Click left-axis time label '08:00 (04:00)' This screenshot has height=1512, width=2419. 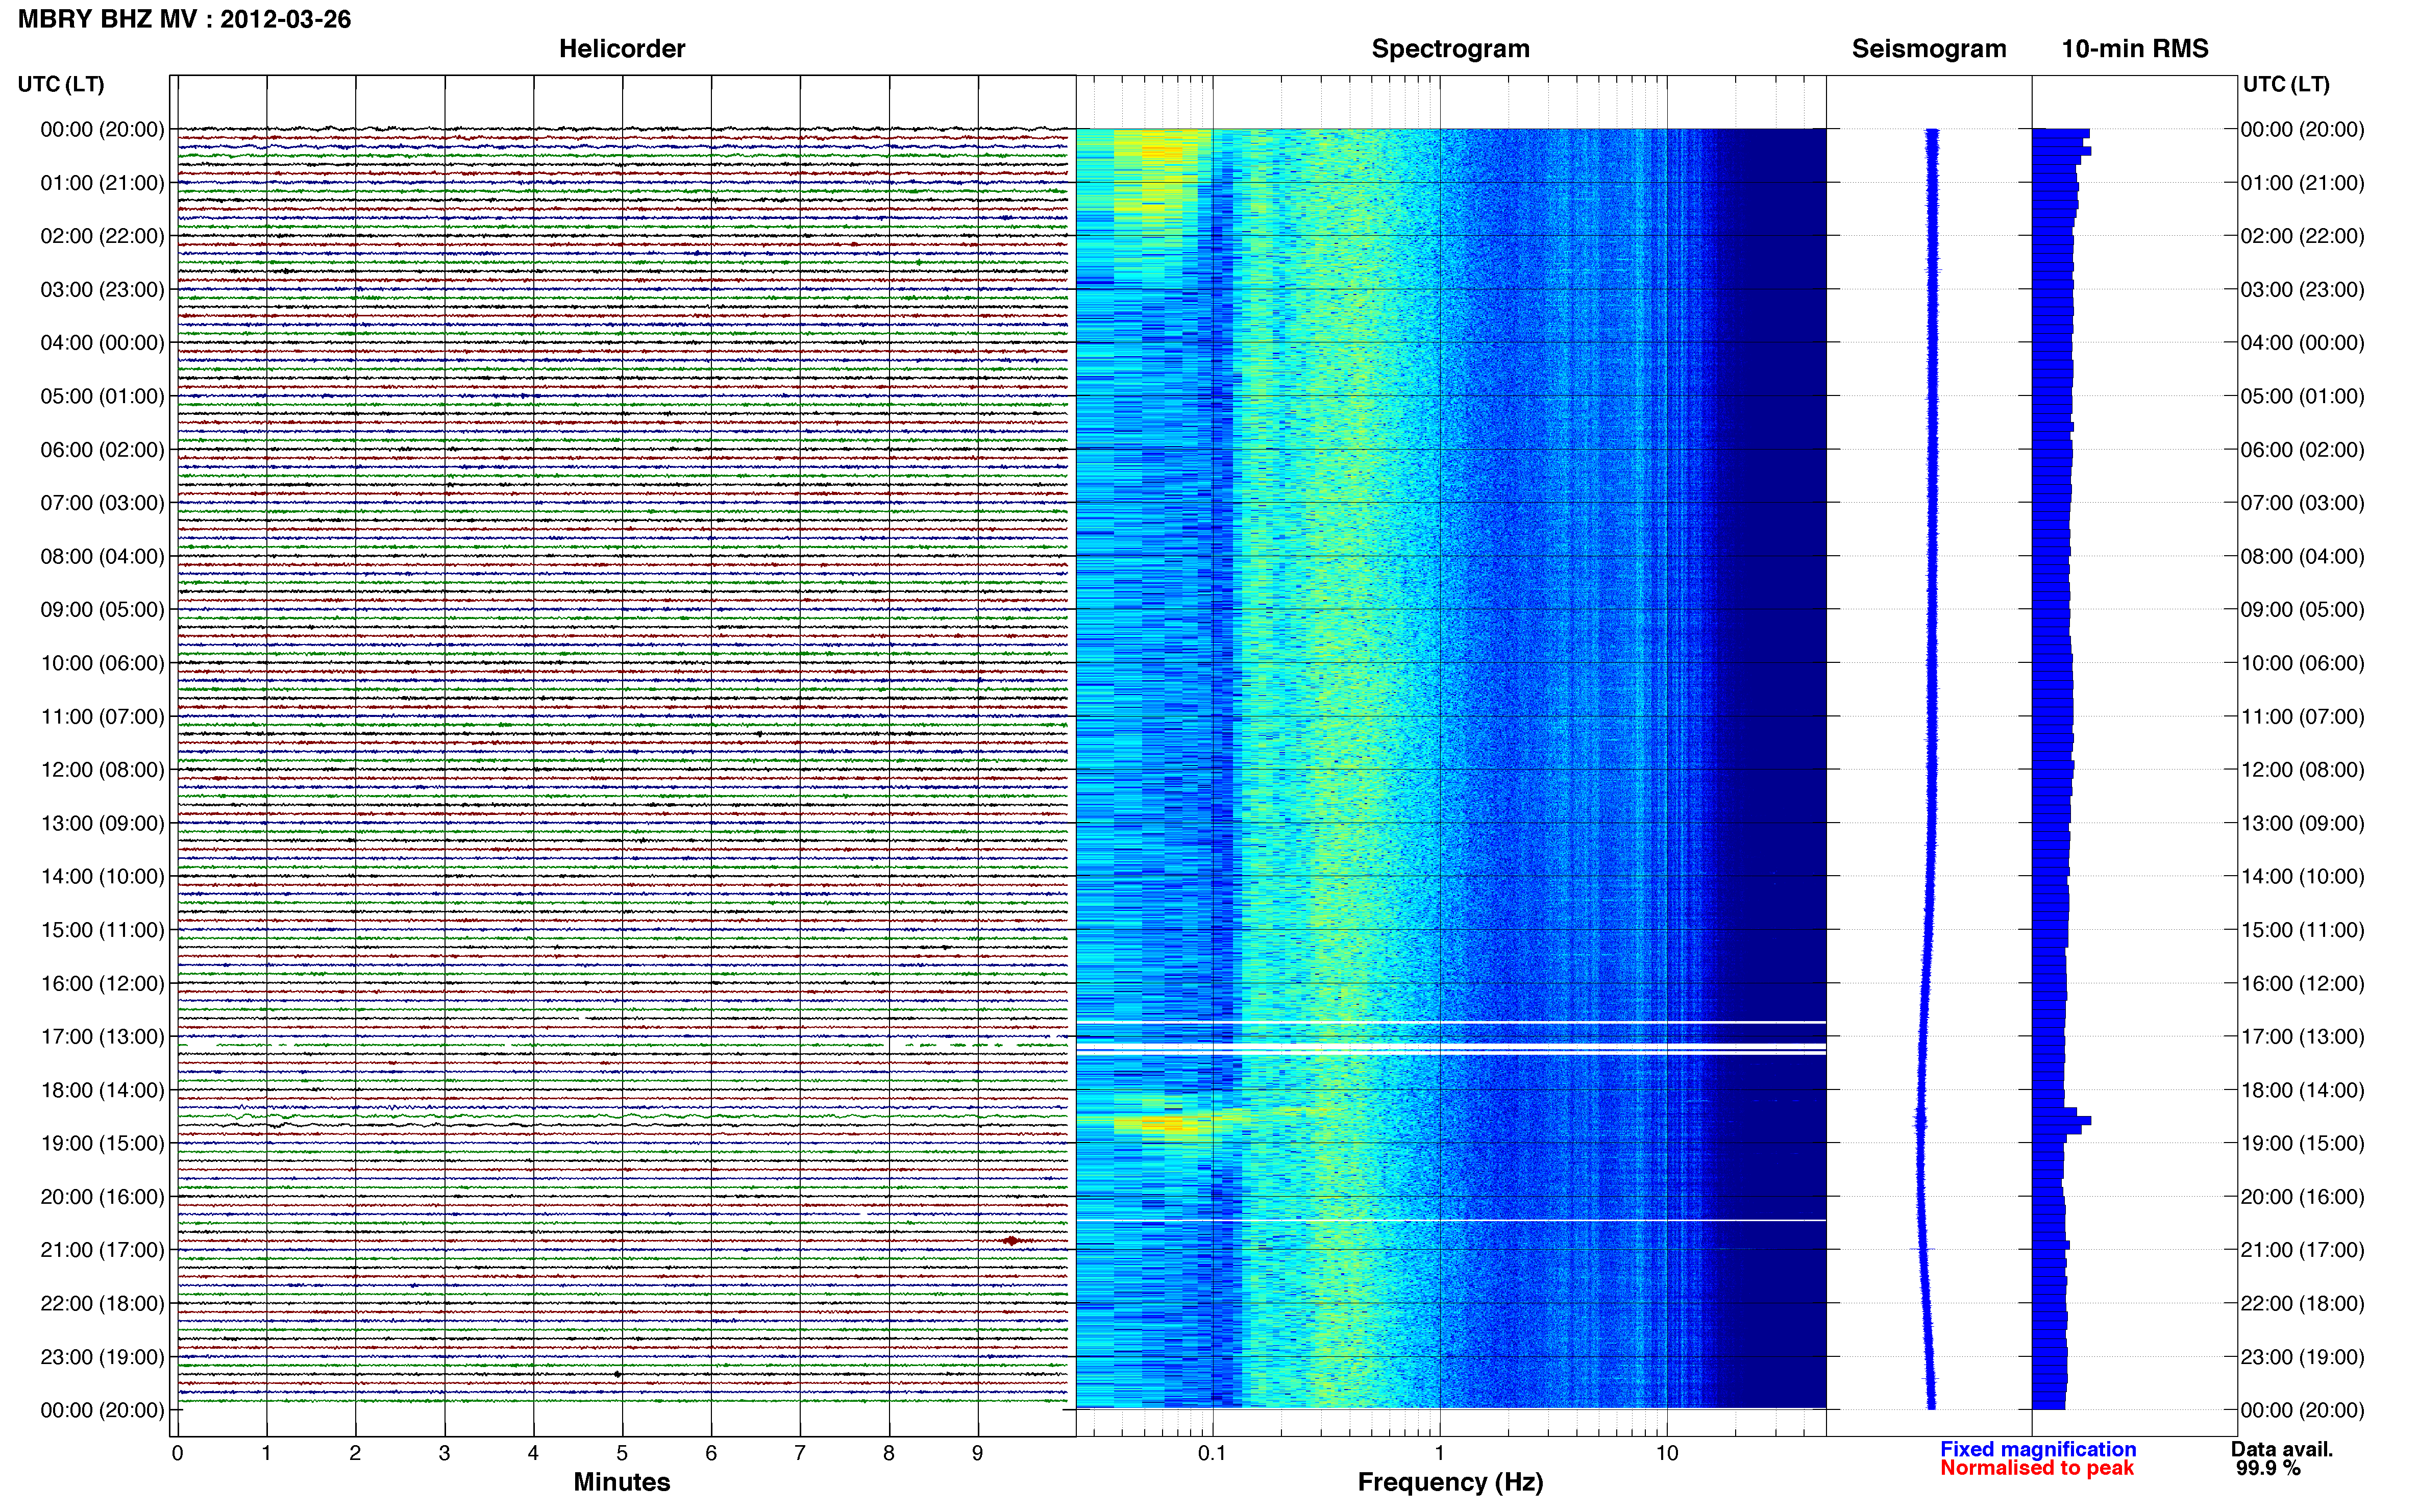coord(102,556)
